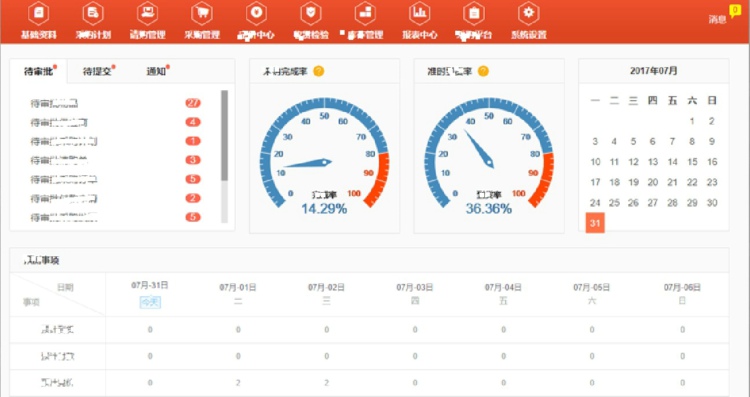750x397 pixels.
Task: Open the 系统设置 gear icon
Action: [529, 13]
